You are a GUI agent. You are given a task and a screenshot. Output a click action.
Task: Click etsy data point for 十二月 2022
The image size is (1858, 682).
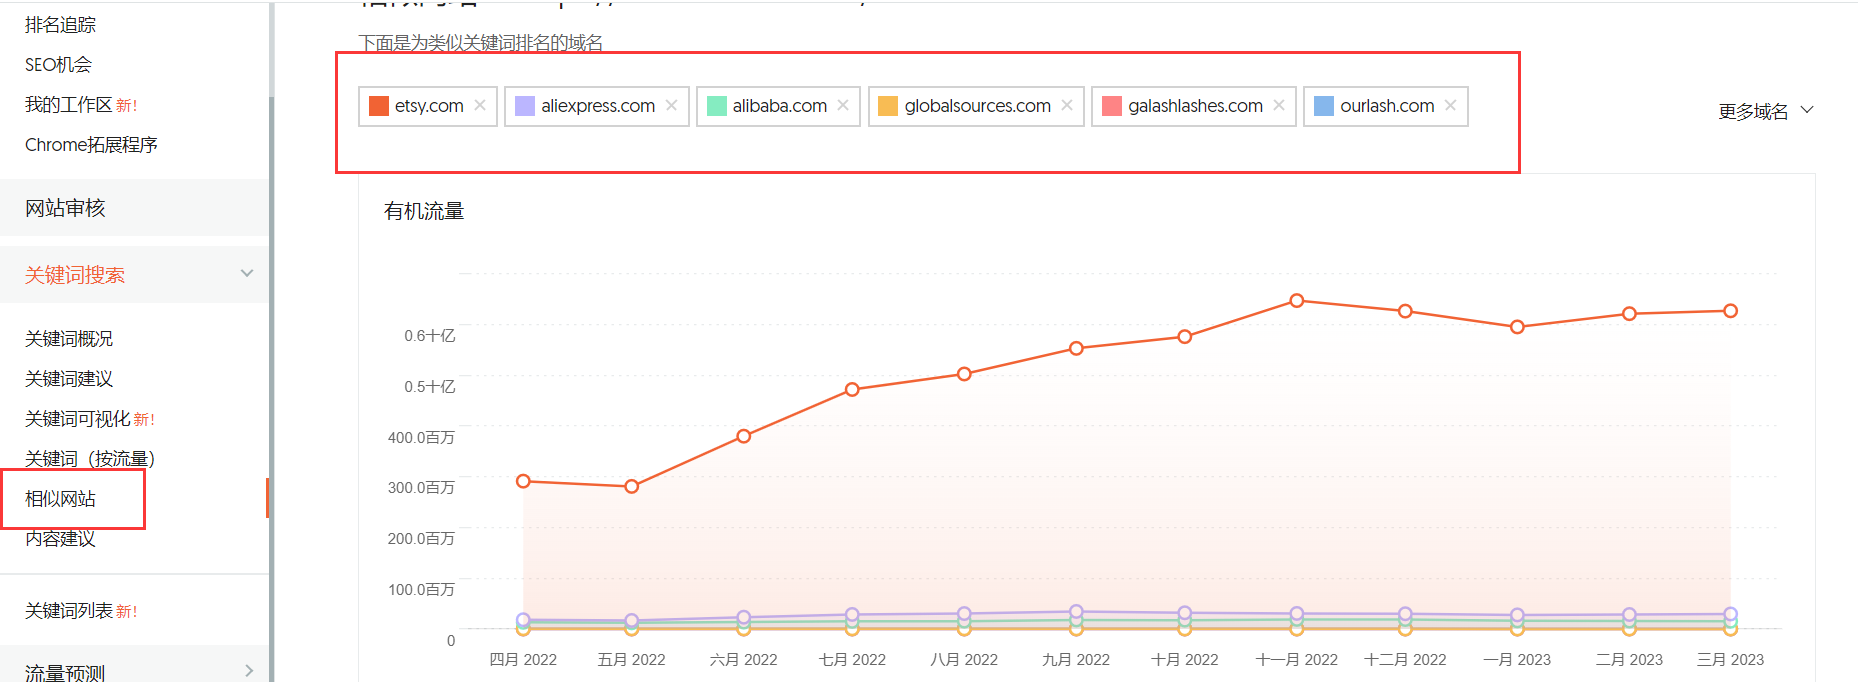[x=1405, y=311]
